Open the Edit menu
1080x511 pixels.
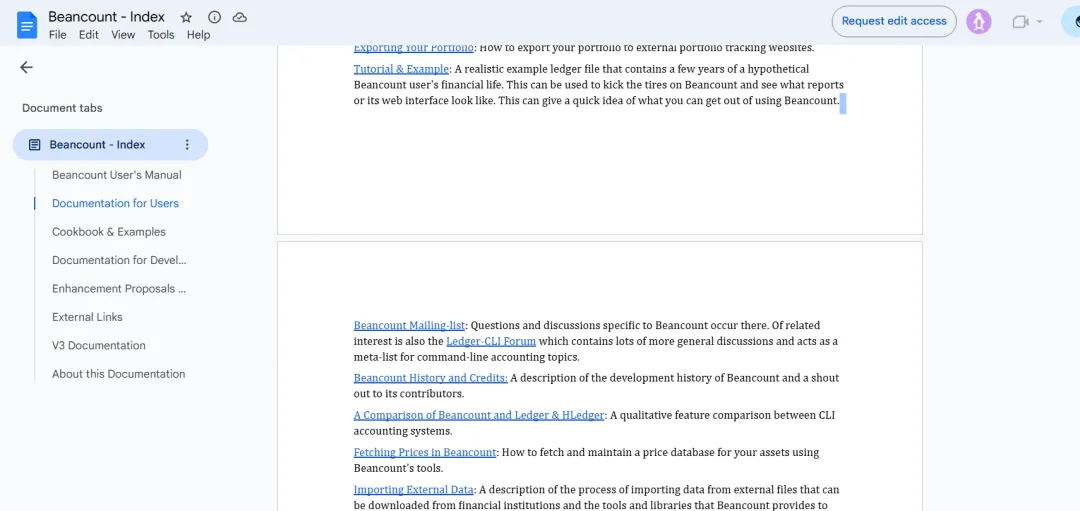pyautogui.click(x=88, y=34)
